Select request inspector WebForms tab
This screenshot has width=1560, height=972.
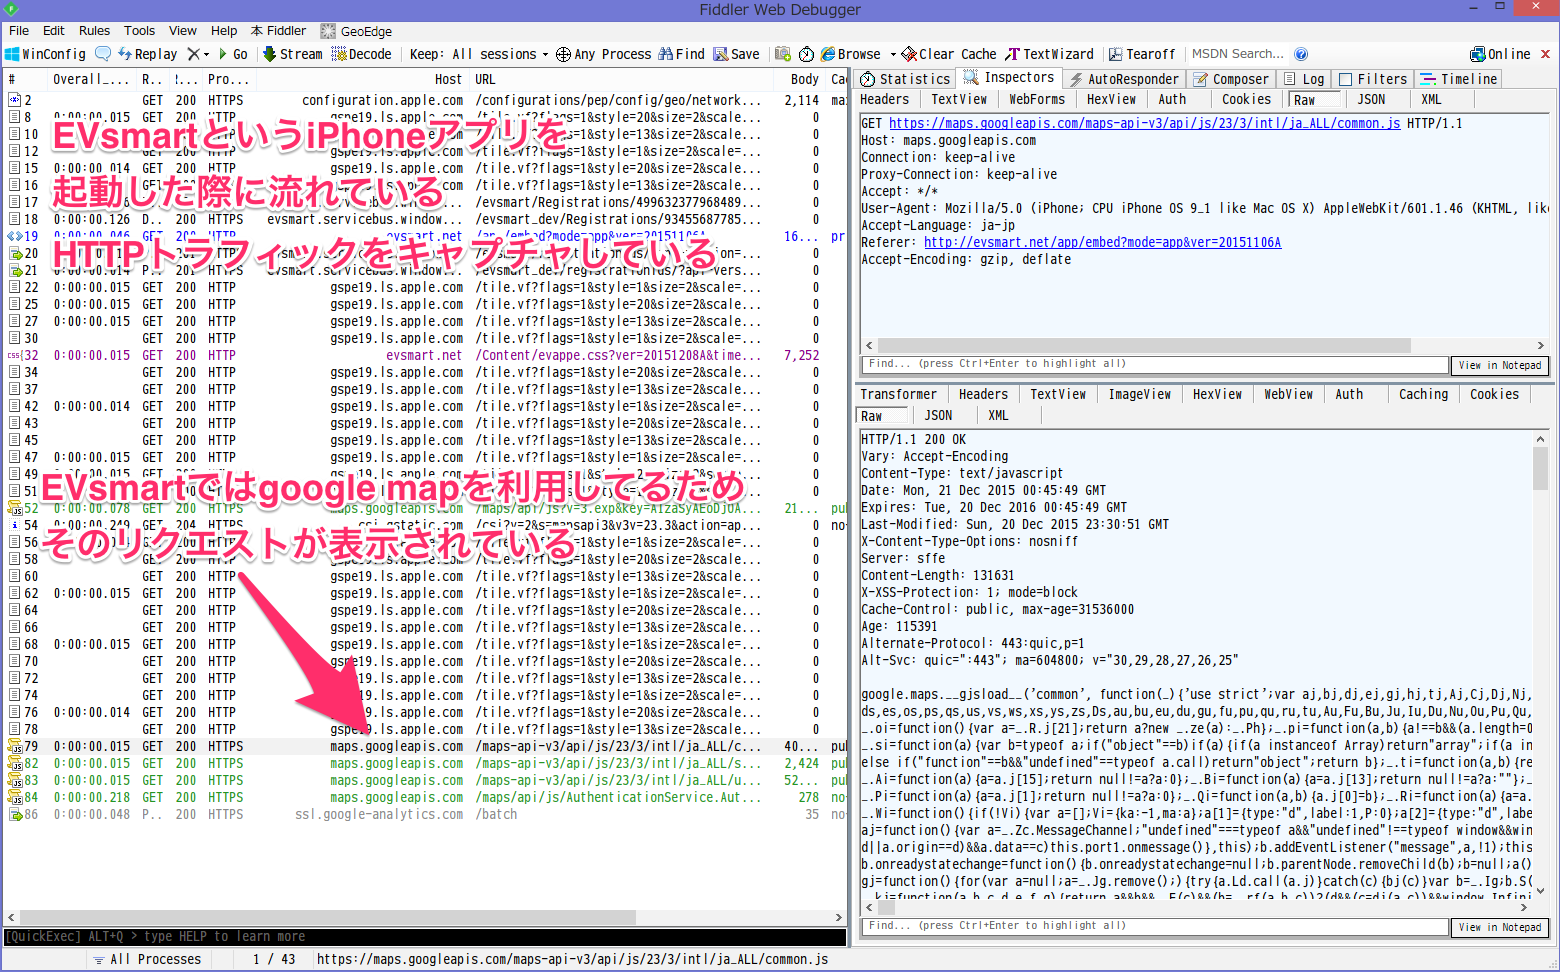point(1037,99)
